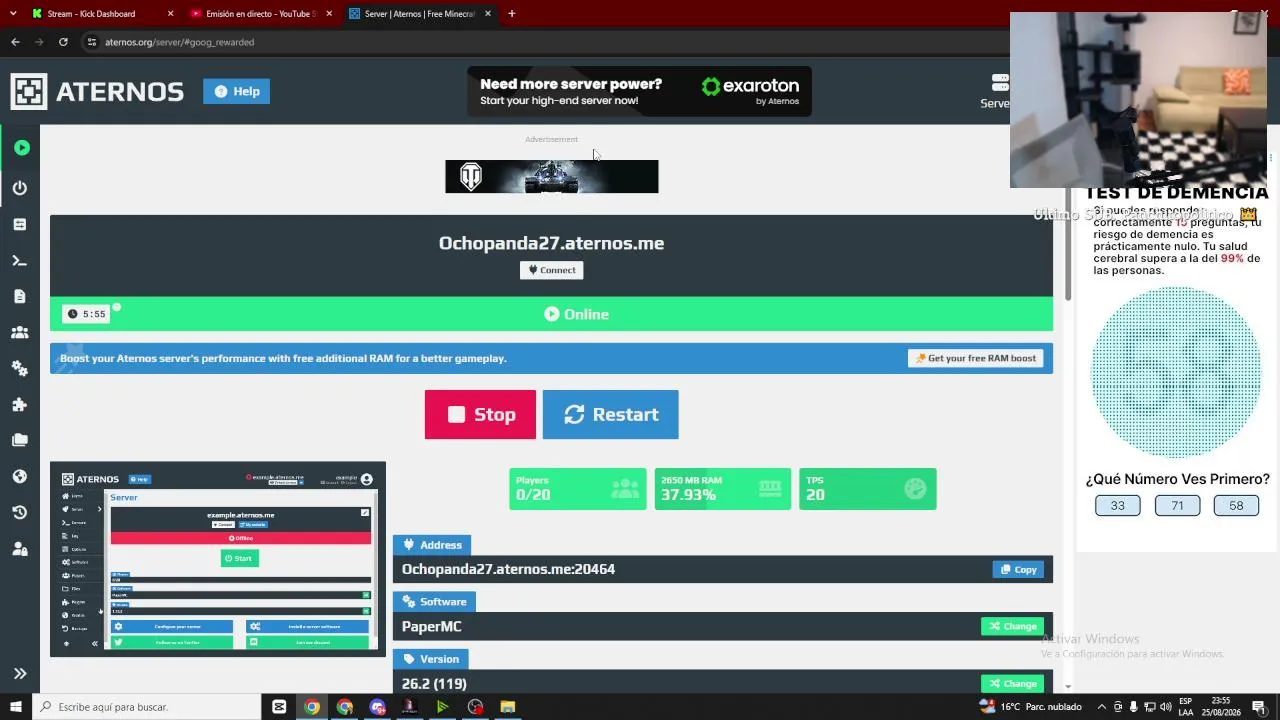Show hidden system tray icons
Image resolution: width=1280 pixels, height=720 pixels.
(x=1101, y=707)
